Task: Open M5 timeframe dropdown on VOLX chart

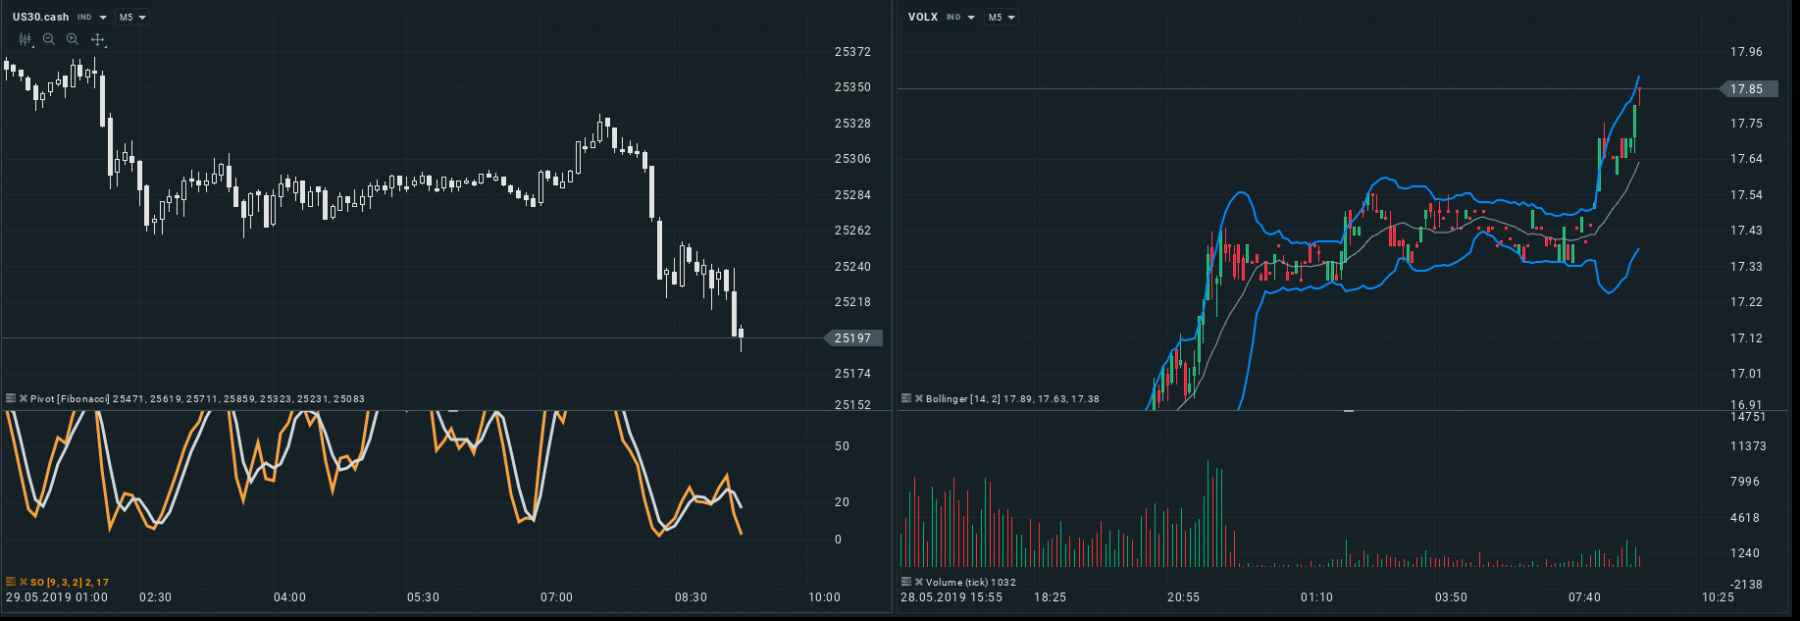Action: [x=1001, y=17]
